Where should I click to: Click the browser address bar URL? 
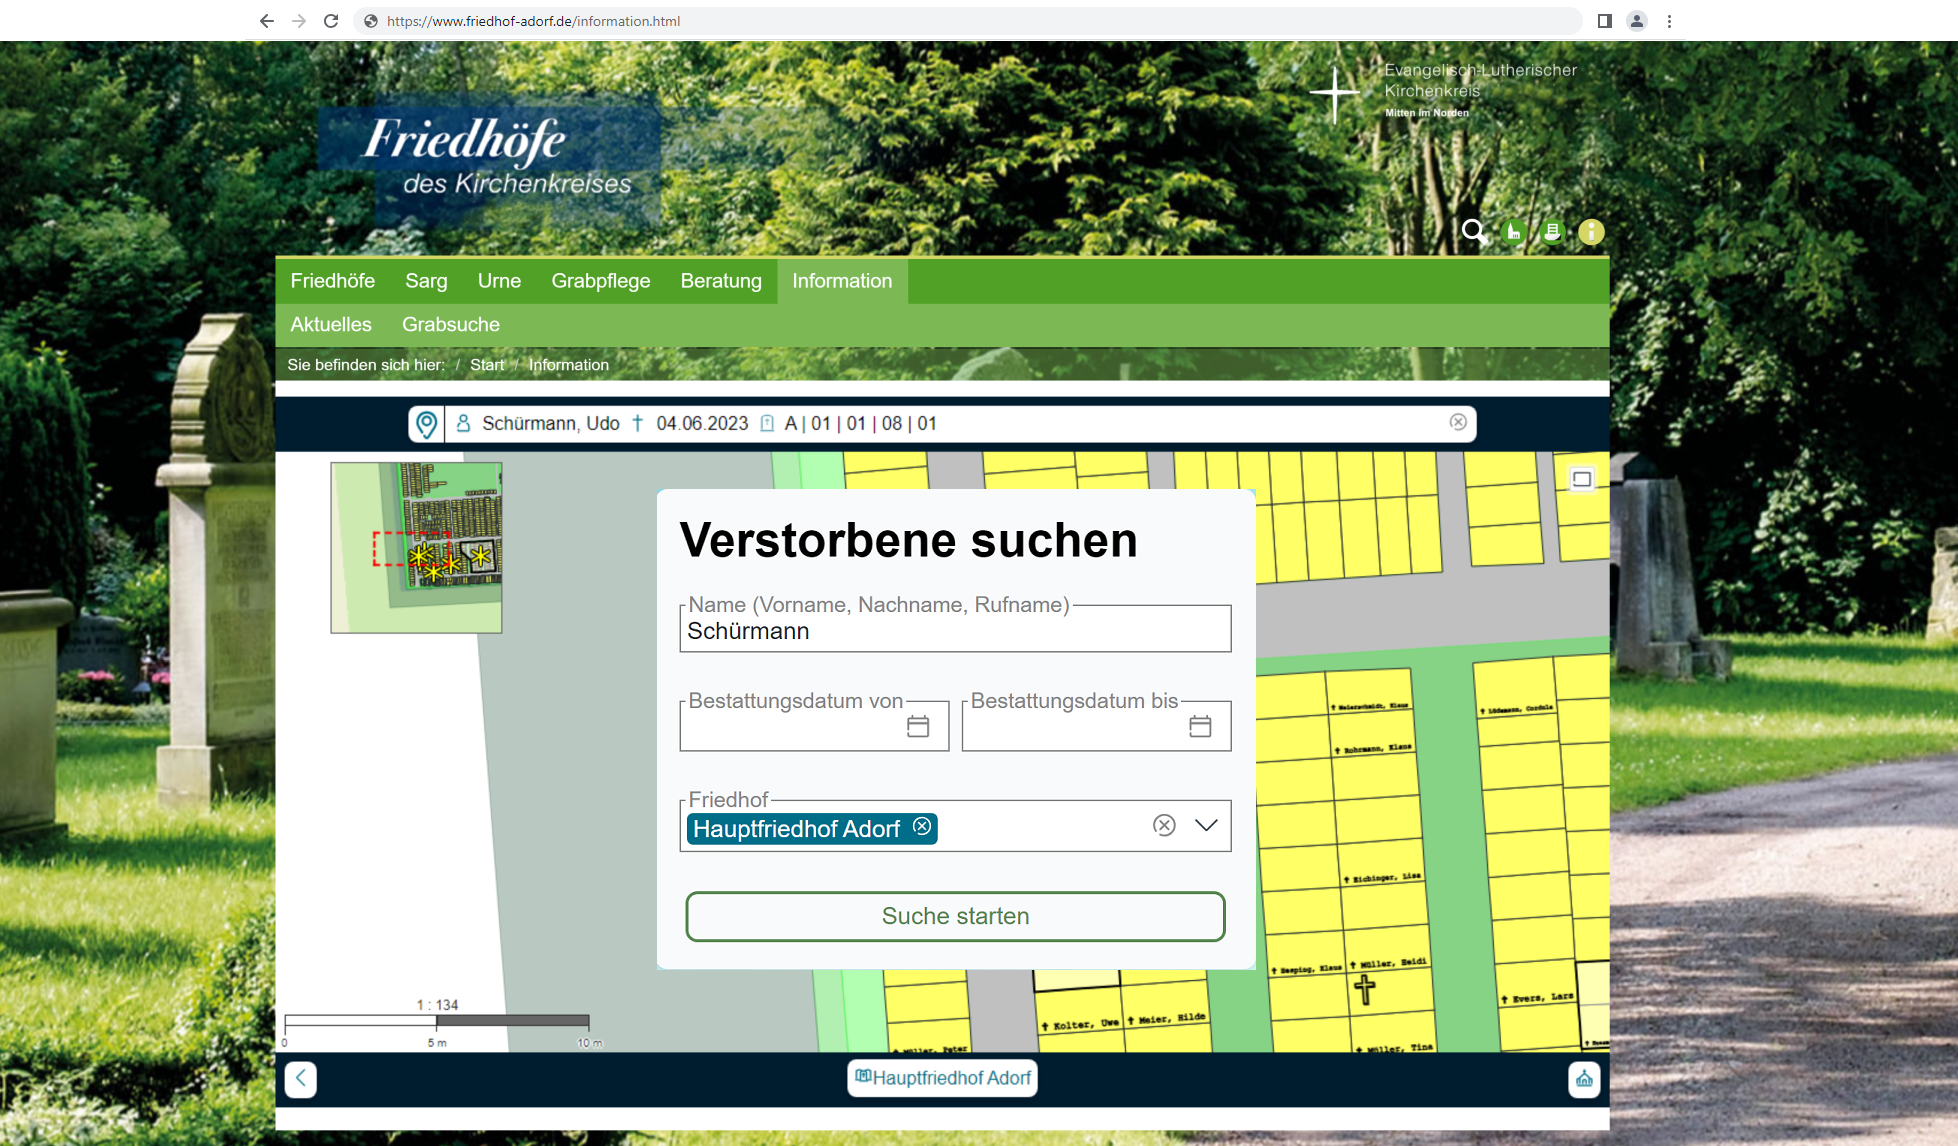click(x=533, y=21)
